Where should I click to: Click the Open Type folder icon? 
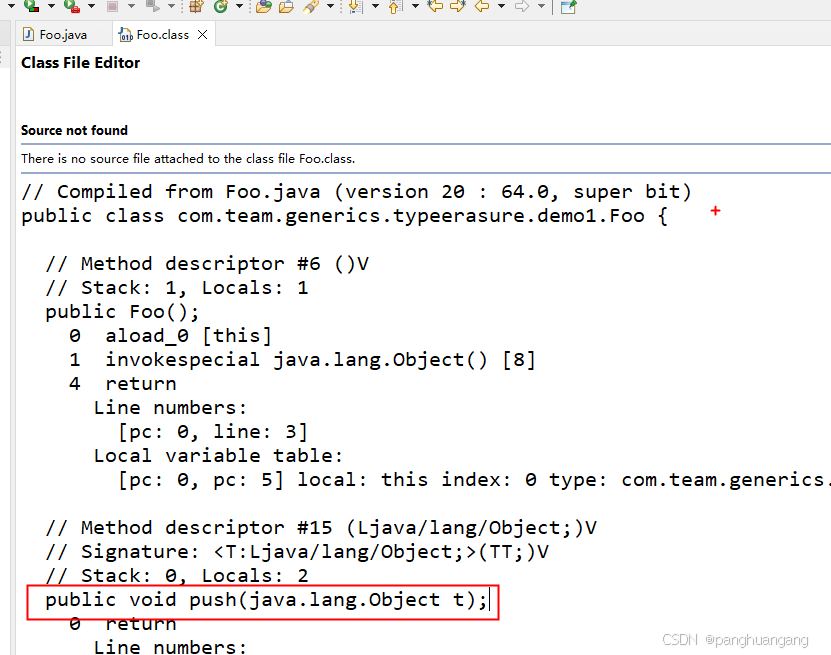[x=263, y=6]
